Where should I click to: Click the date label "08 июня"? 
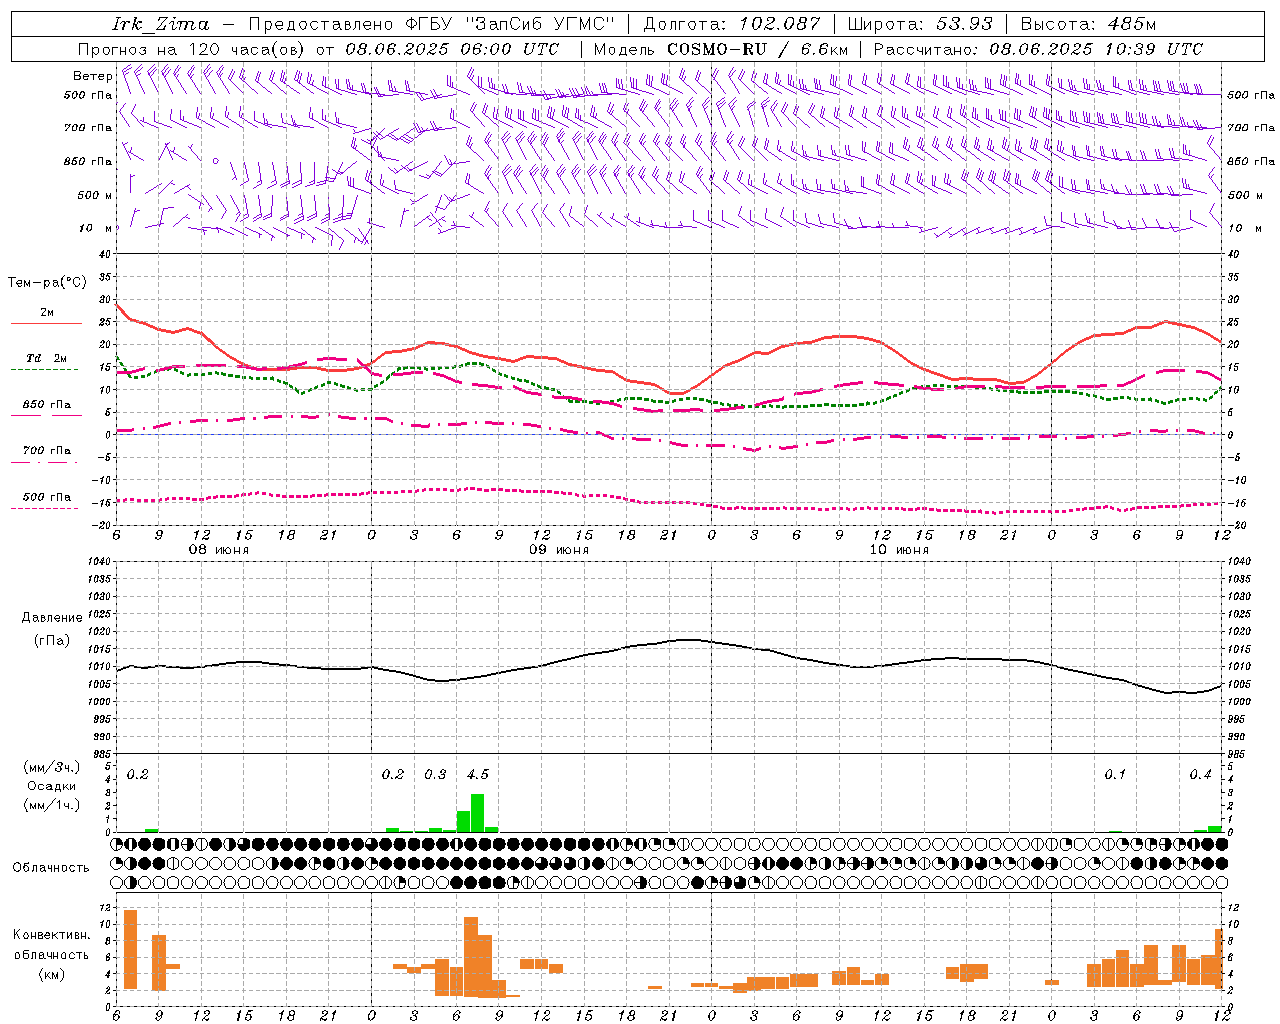(219, 550)
